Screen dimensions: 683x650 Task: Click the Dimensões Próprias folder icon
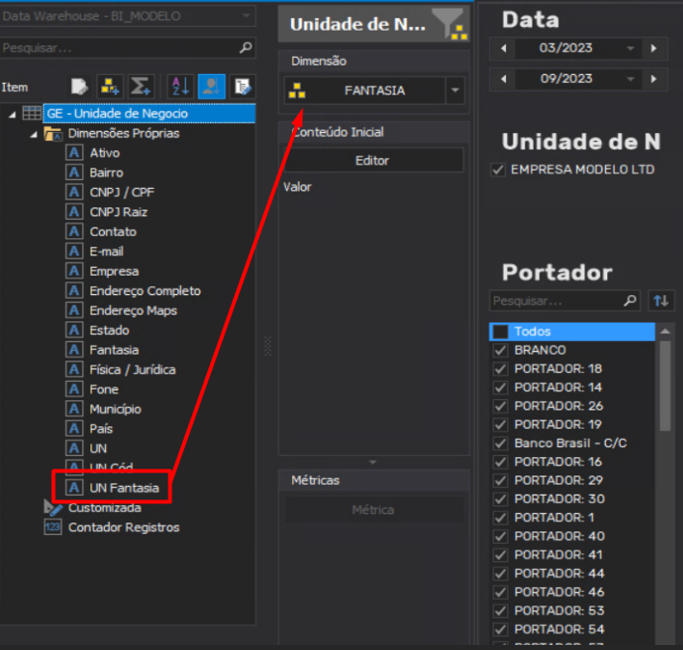[53, 133]
